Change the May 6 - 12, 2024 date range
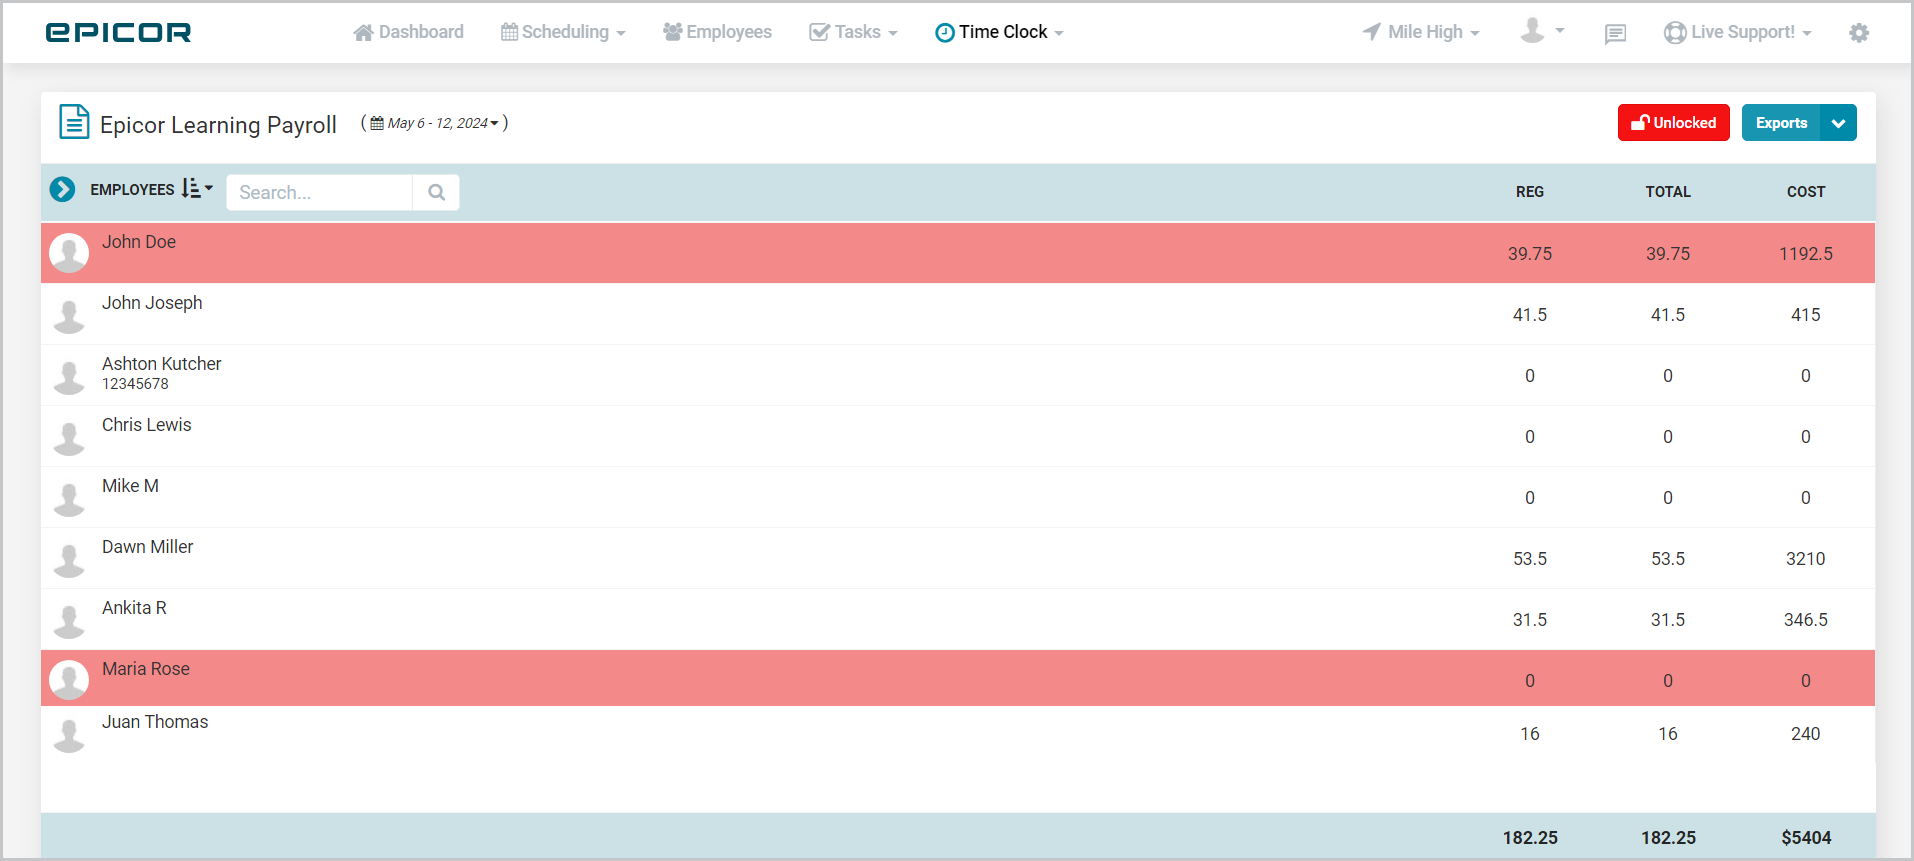 tap(434, 123)
